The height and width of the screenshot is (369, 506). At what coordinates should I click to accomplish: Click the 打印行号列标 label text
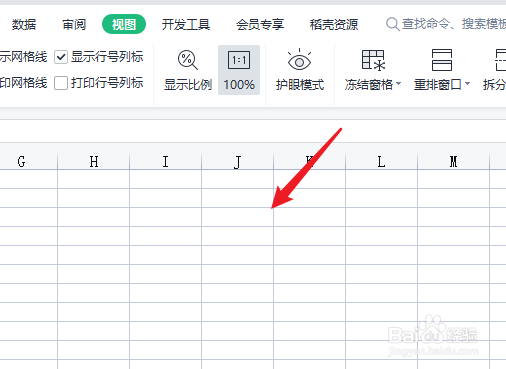click(x=107, y=83)
